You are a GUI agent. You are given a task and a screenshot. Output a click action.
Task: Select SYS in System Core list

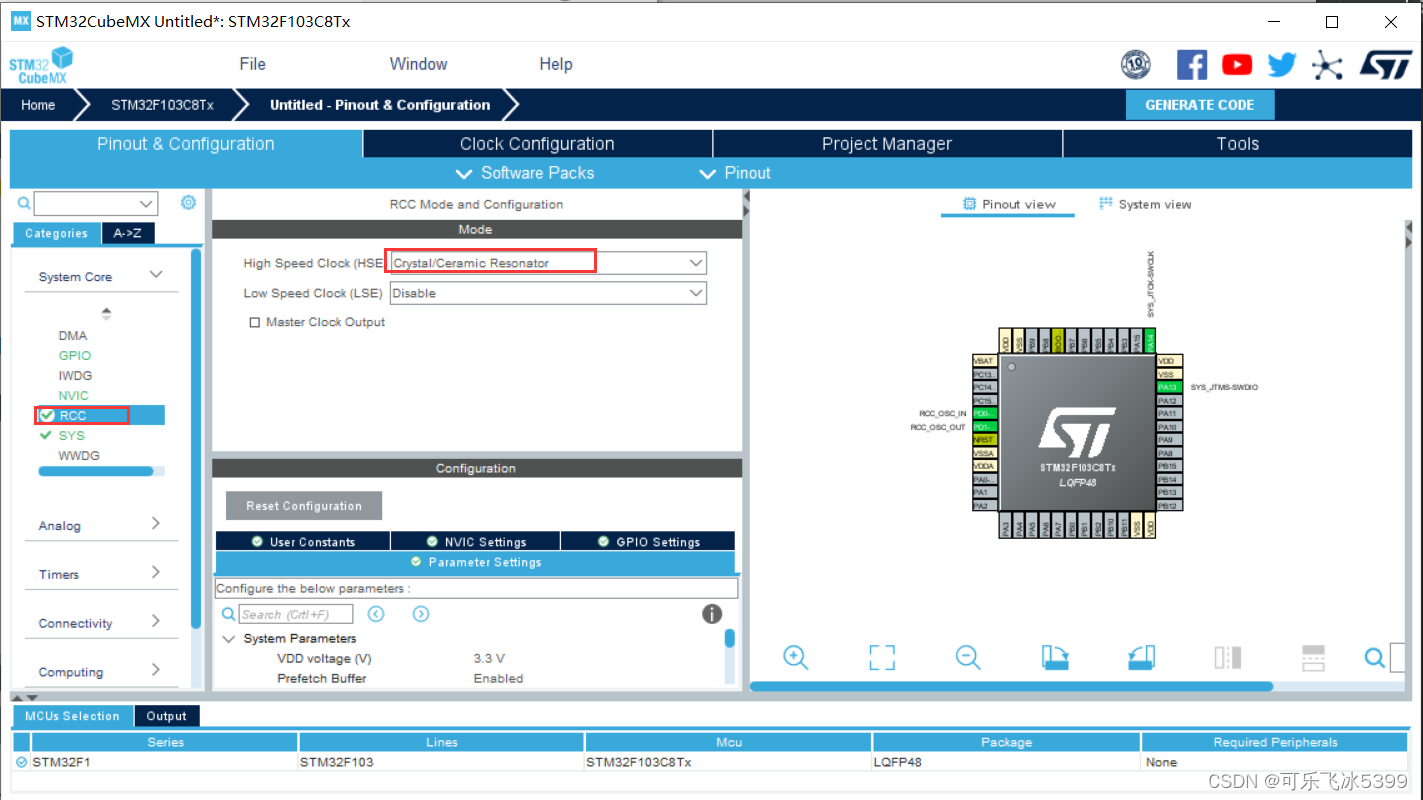72,435
